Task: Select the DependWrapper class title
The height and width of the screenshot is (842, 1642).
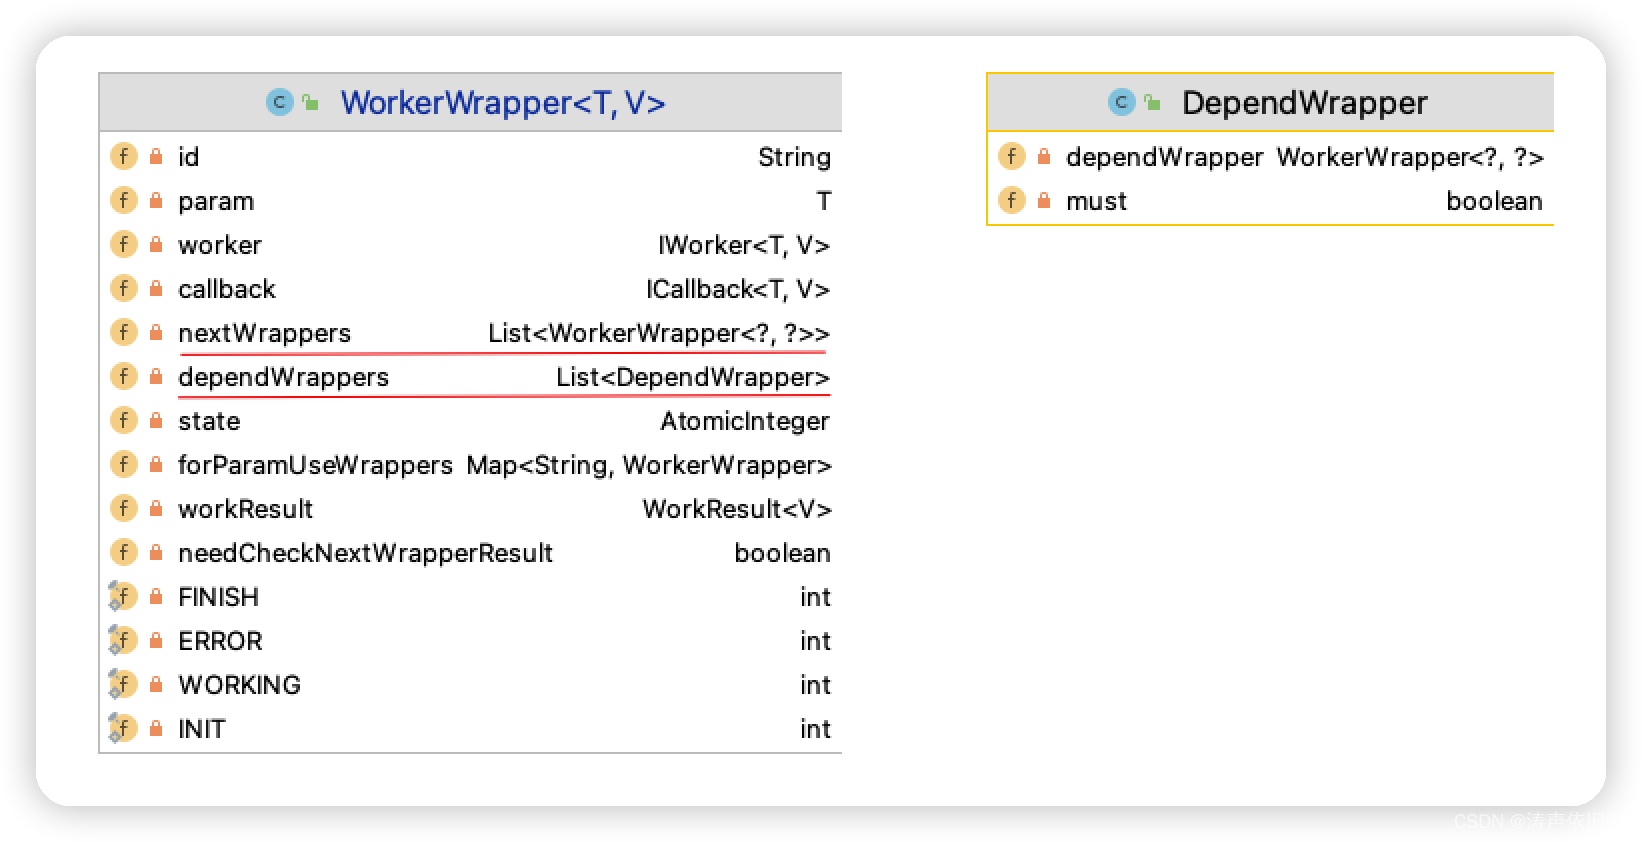Action: coord(1304,102)
